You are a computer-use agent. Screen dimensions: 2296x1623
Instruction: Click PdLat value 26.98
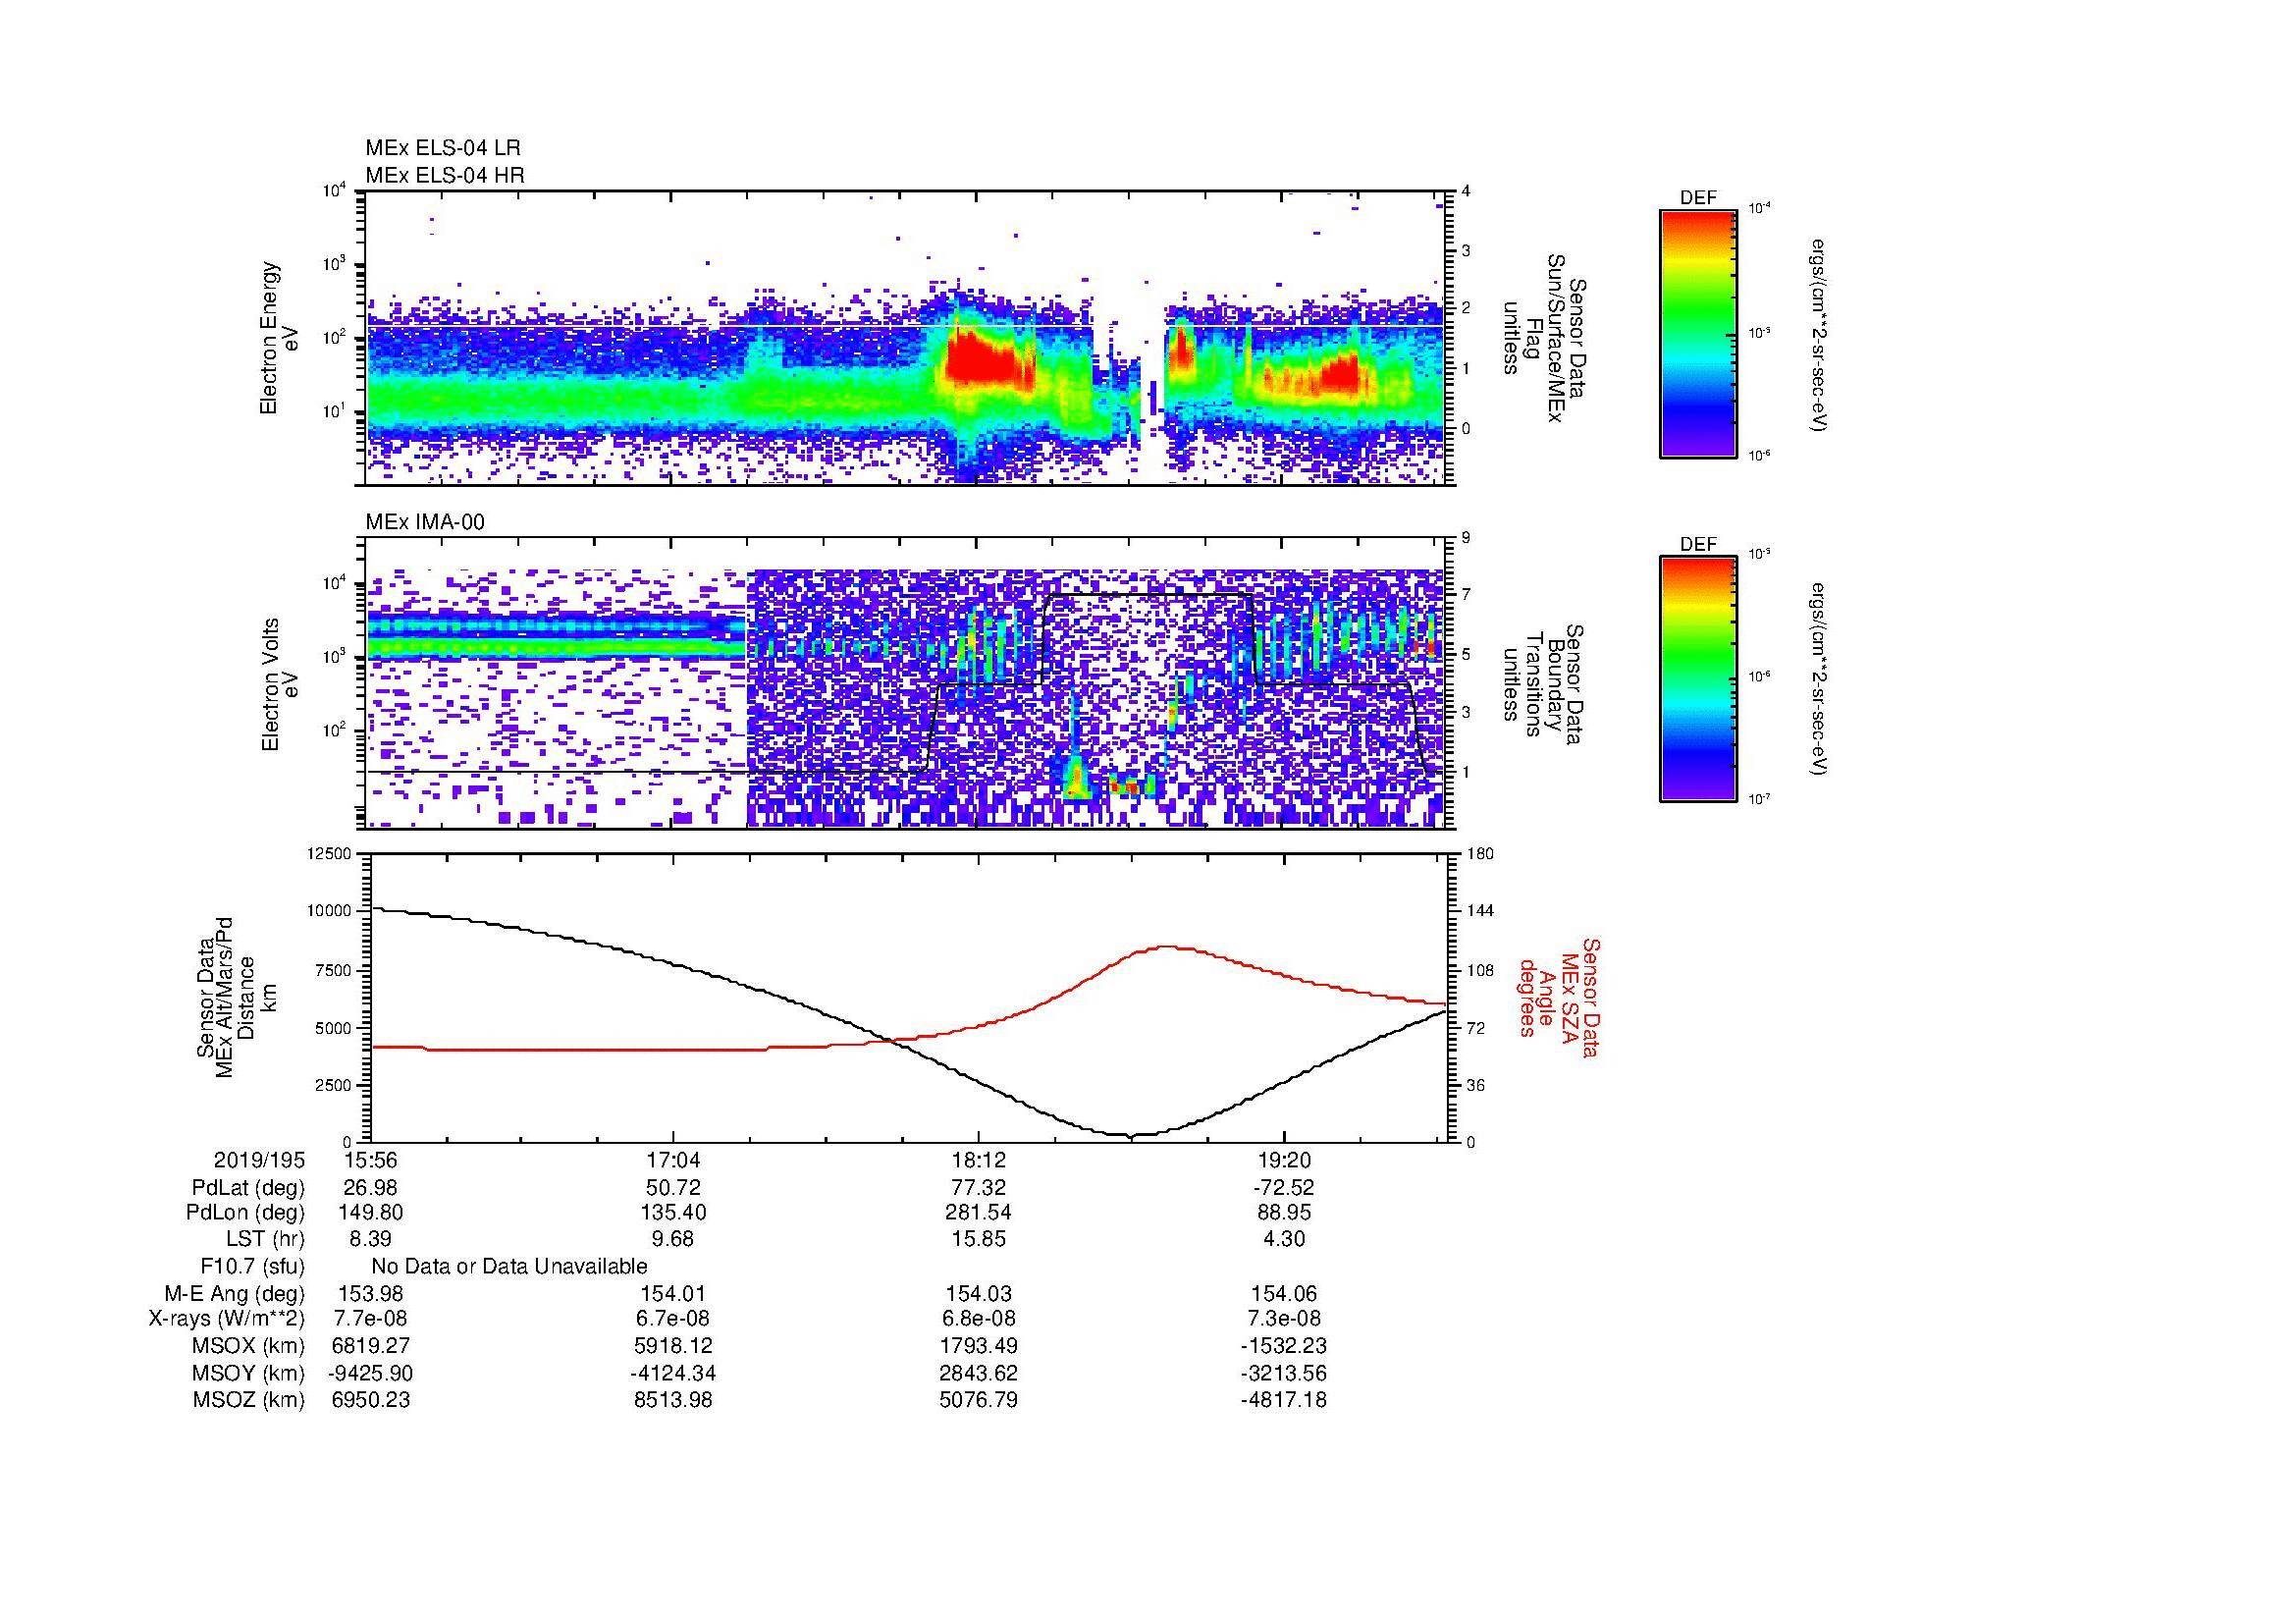click(370, 1188)
